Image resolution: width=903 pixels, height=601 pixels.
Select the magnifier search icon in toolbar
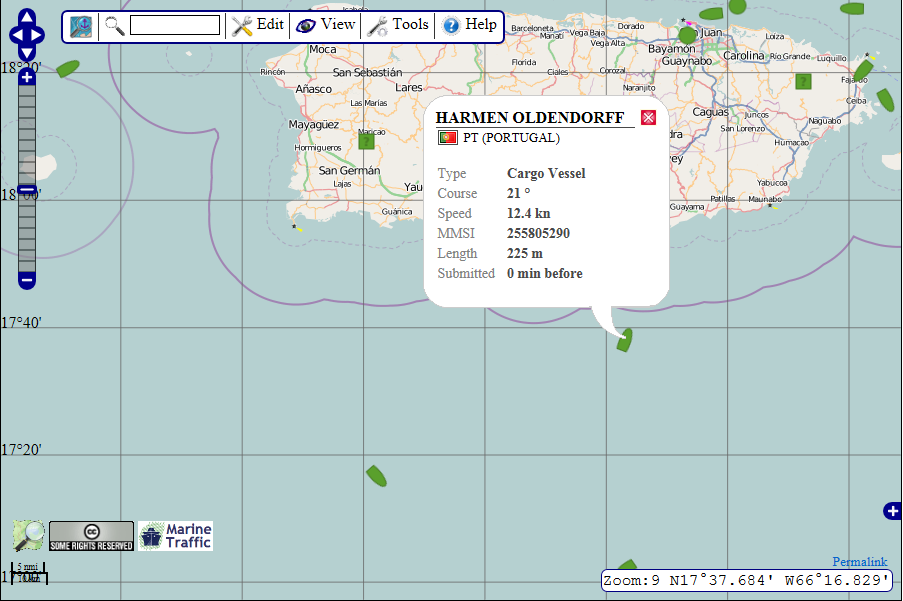[x=114, y=26]
